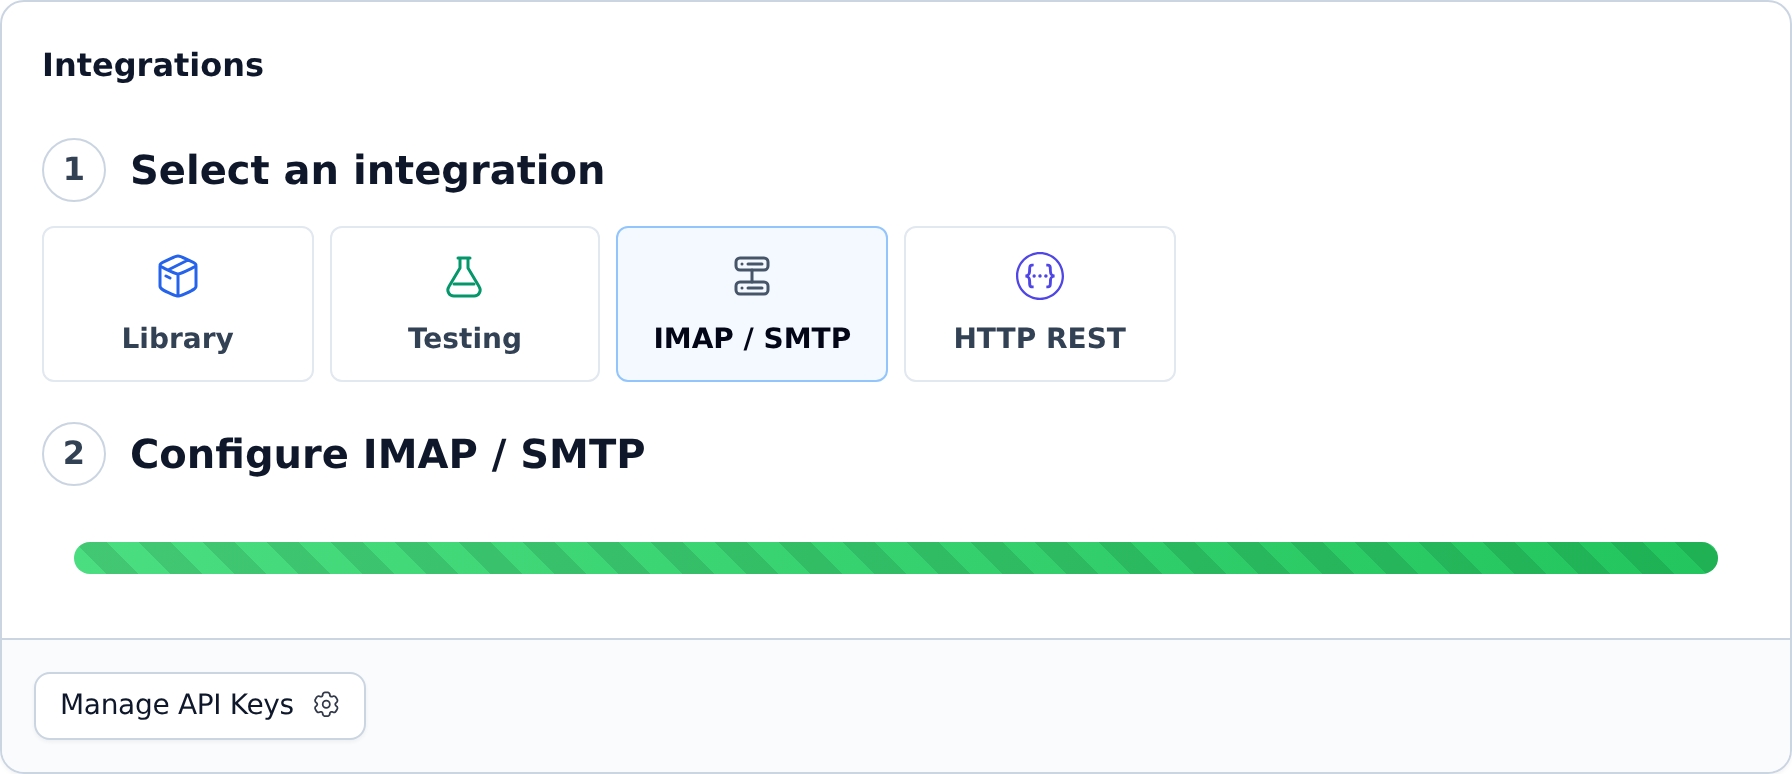1792x774 pixels.
Task: Click the IMAP / SMTP label text
Action: 752,338
